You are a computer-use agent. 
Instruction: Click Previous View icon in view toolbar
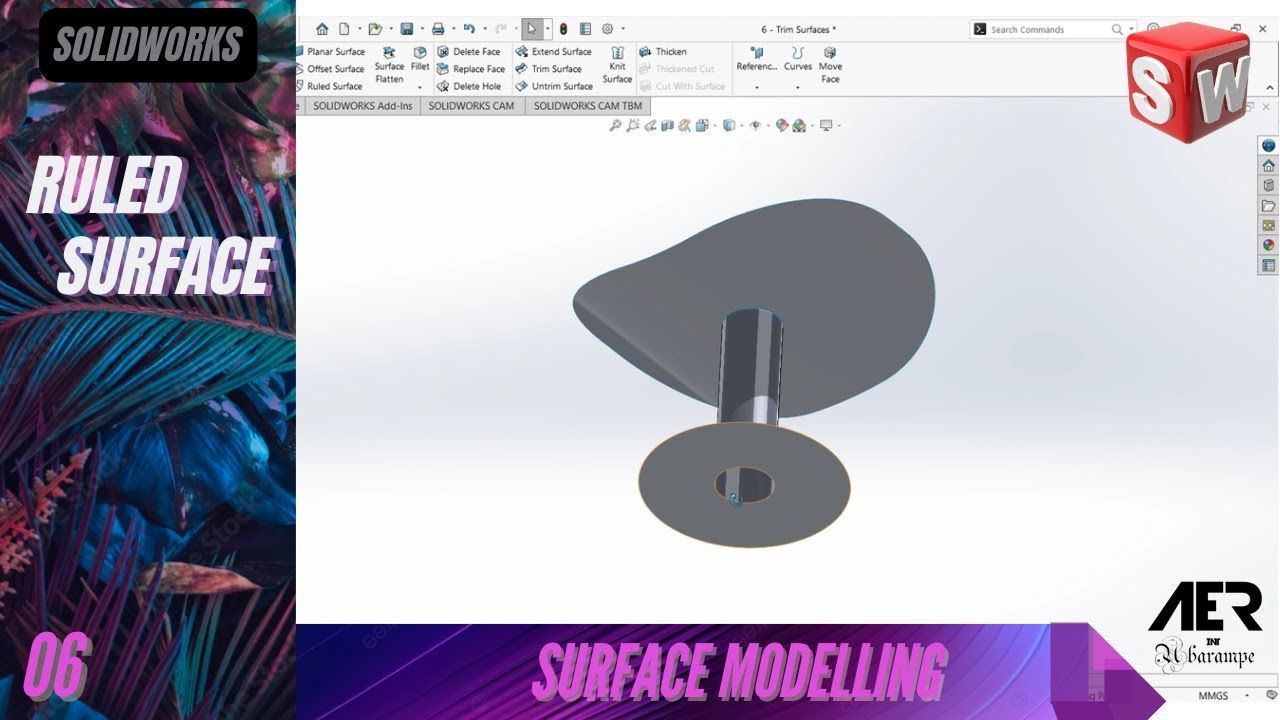click(650, 125)
